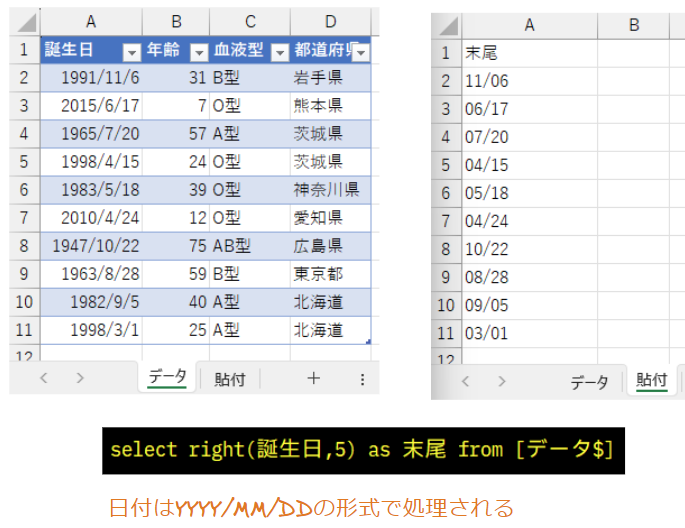Click cell 03/01 in right sheet

(x=529, y=334)
